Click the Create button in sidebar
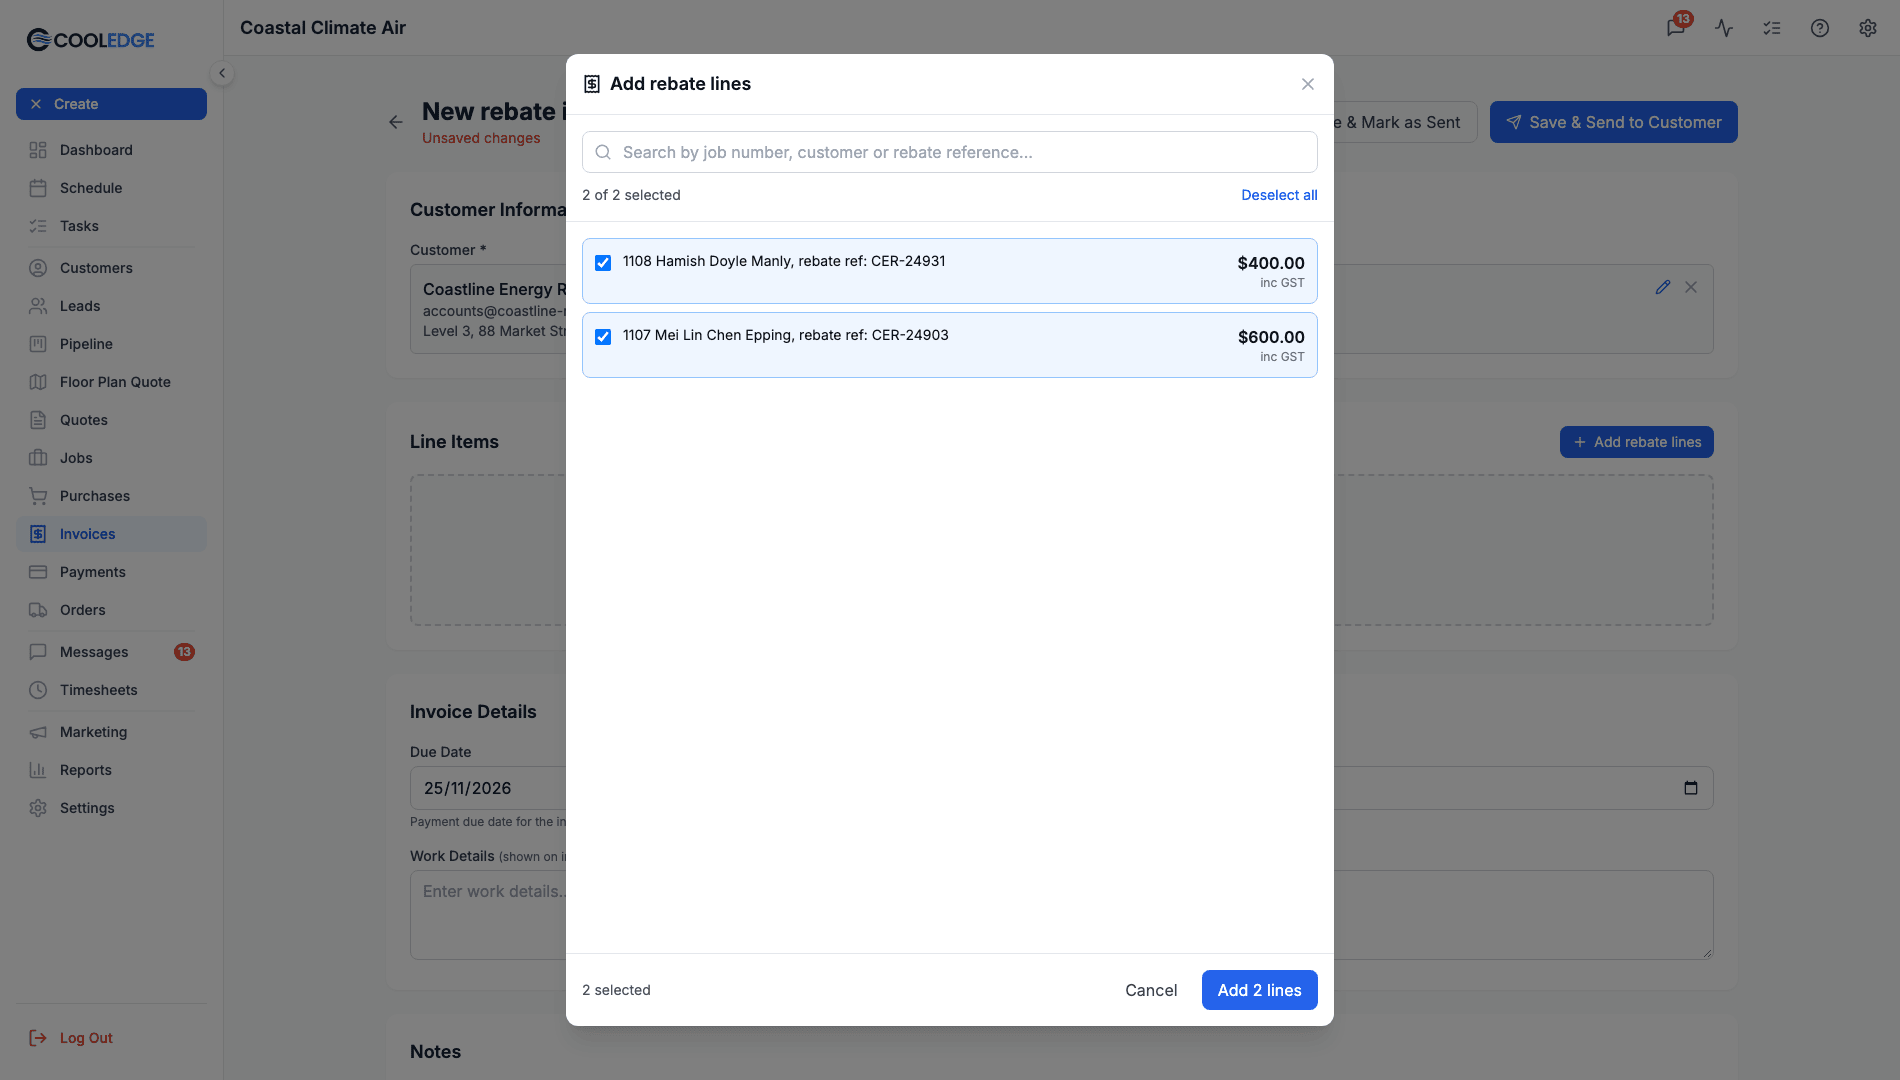Screen dimensions: 1900x1080 (x=111, y=104)
